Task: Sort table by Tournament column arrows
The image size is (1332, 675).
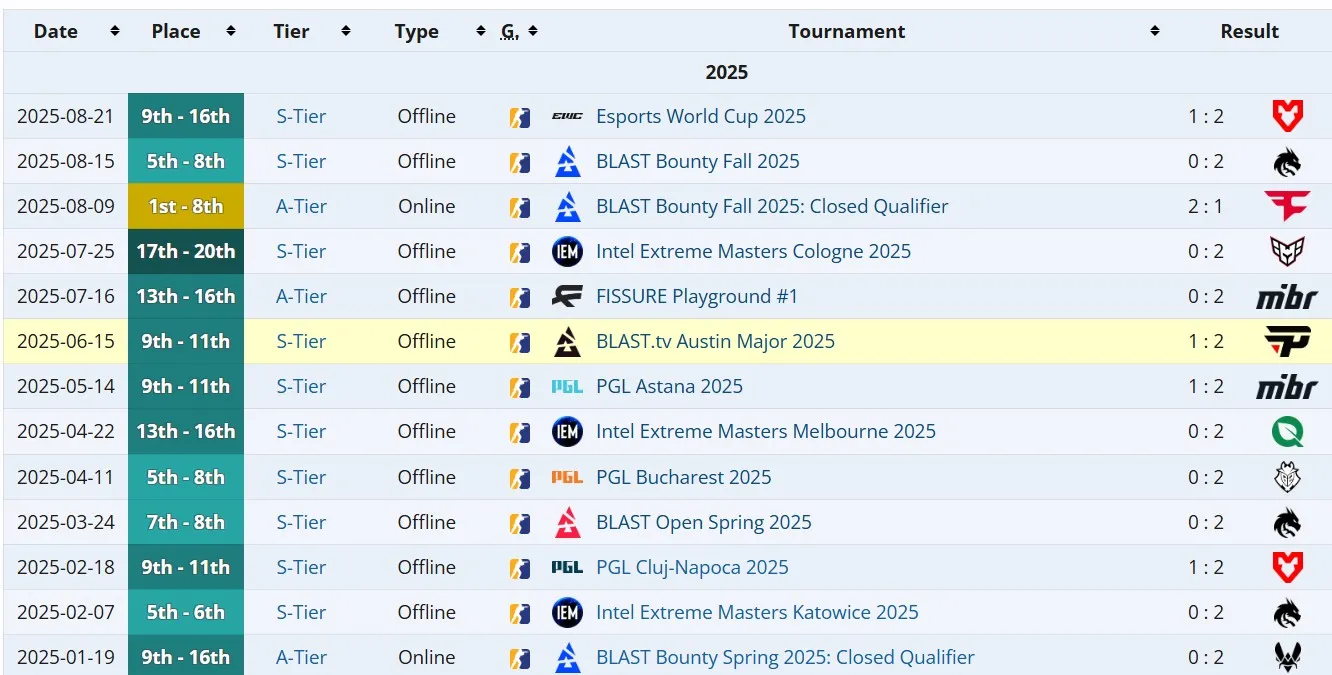Action: [x=1155, y=31]
